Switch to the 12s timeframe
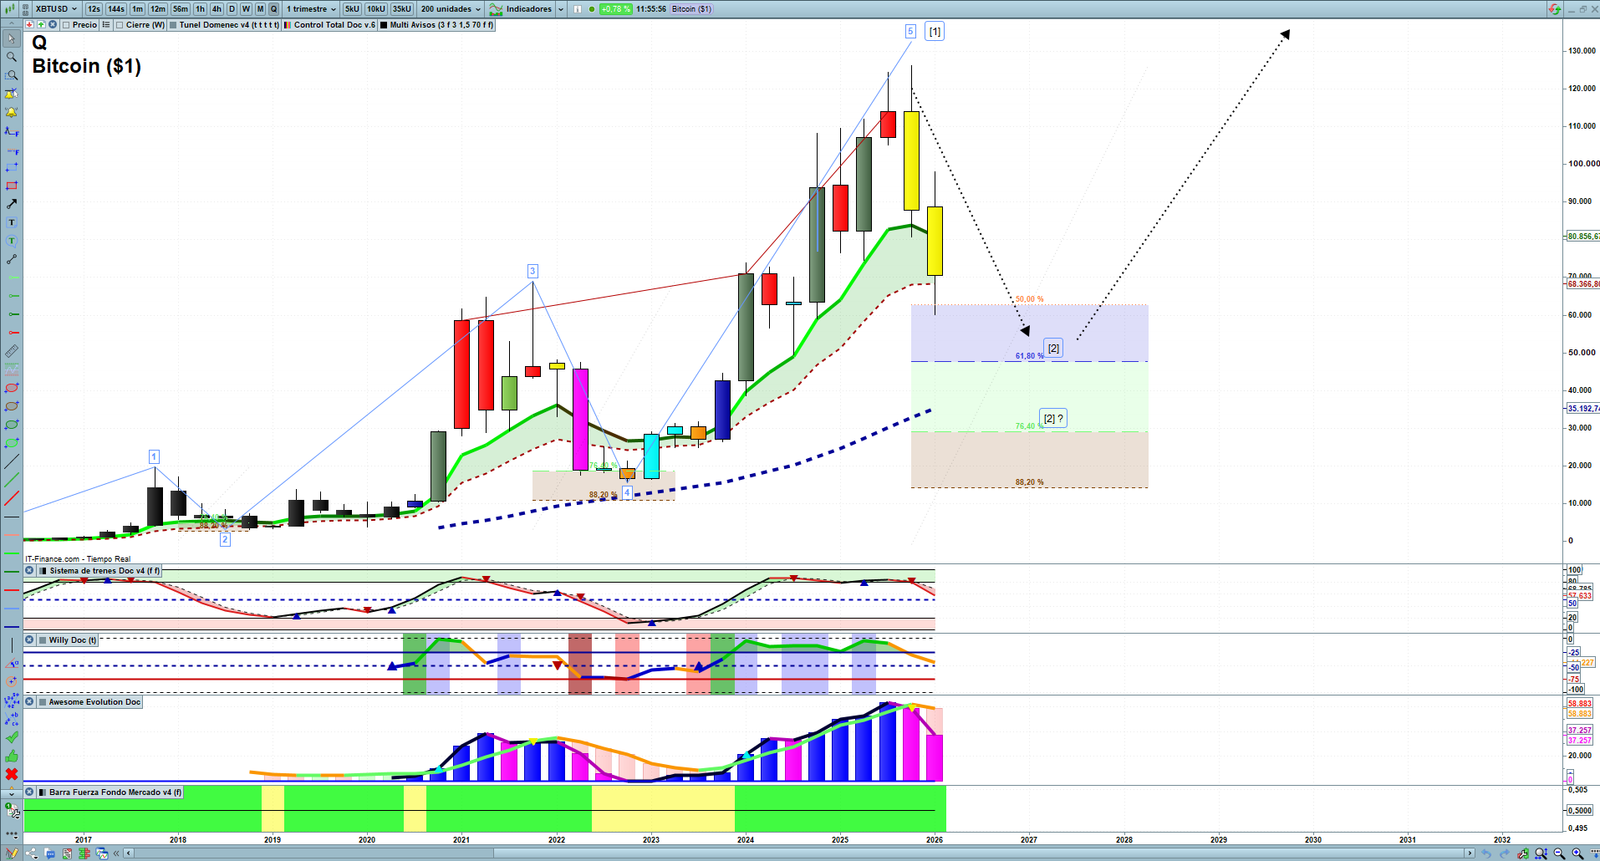This screenshot has width=1600, height=861. (94, 9)
